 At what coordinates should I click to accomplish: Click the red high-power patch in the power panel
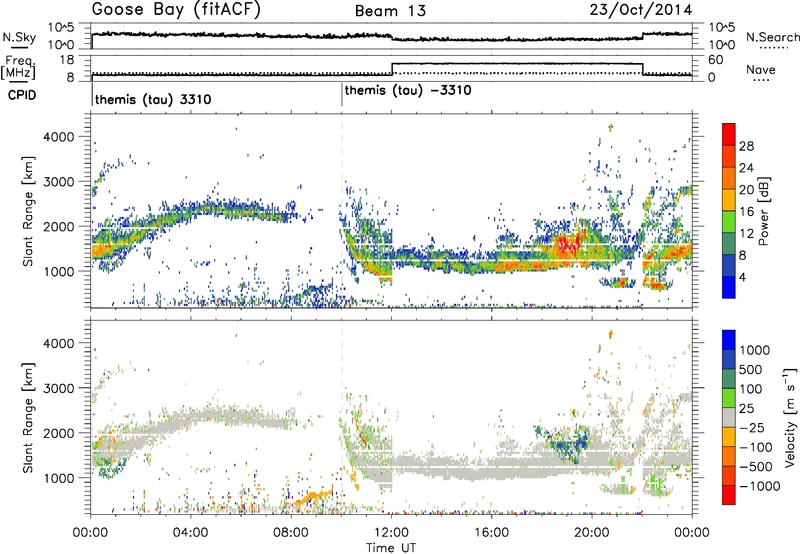coord(569,245)
